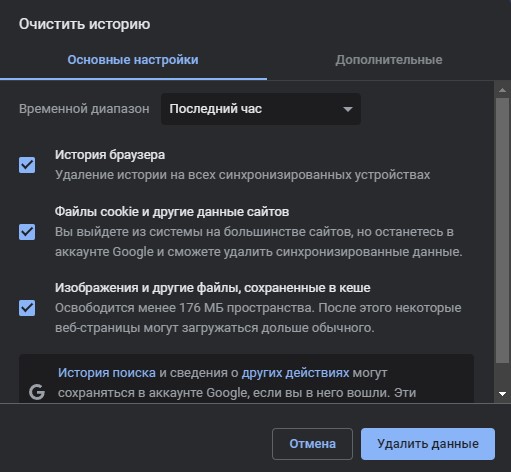Open the Дополнительные tab
Viewport: 511px width, 472px height.
[389, 60]
